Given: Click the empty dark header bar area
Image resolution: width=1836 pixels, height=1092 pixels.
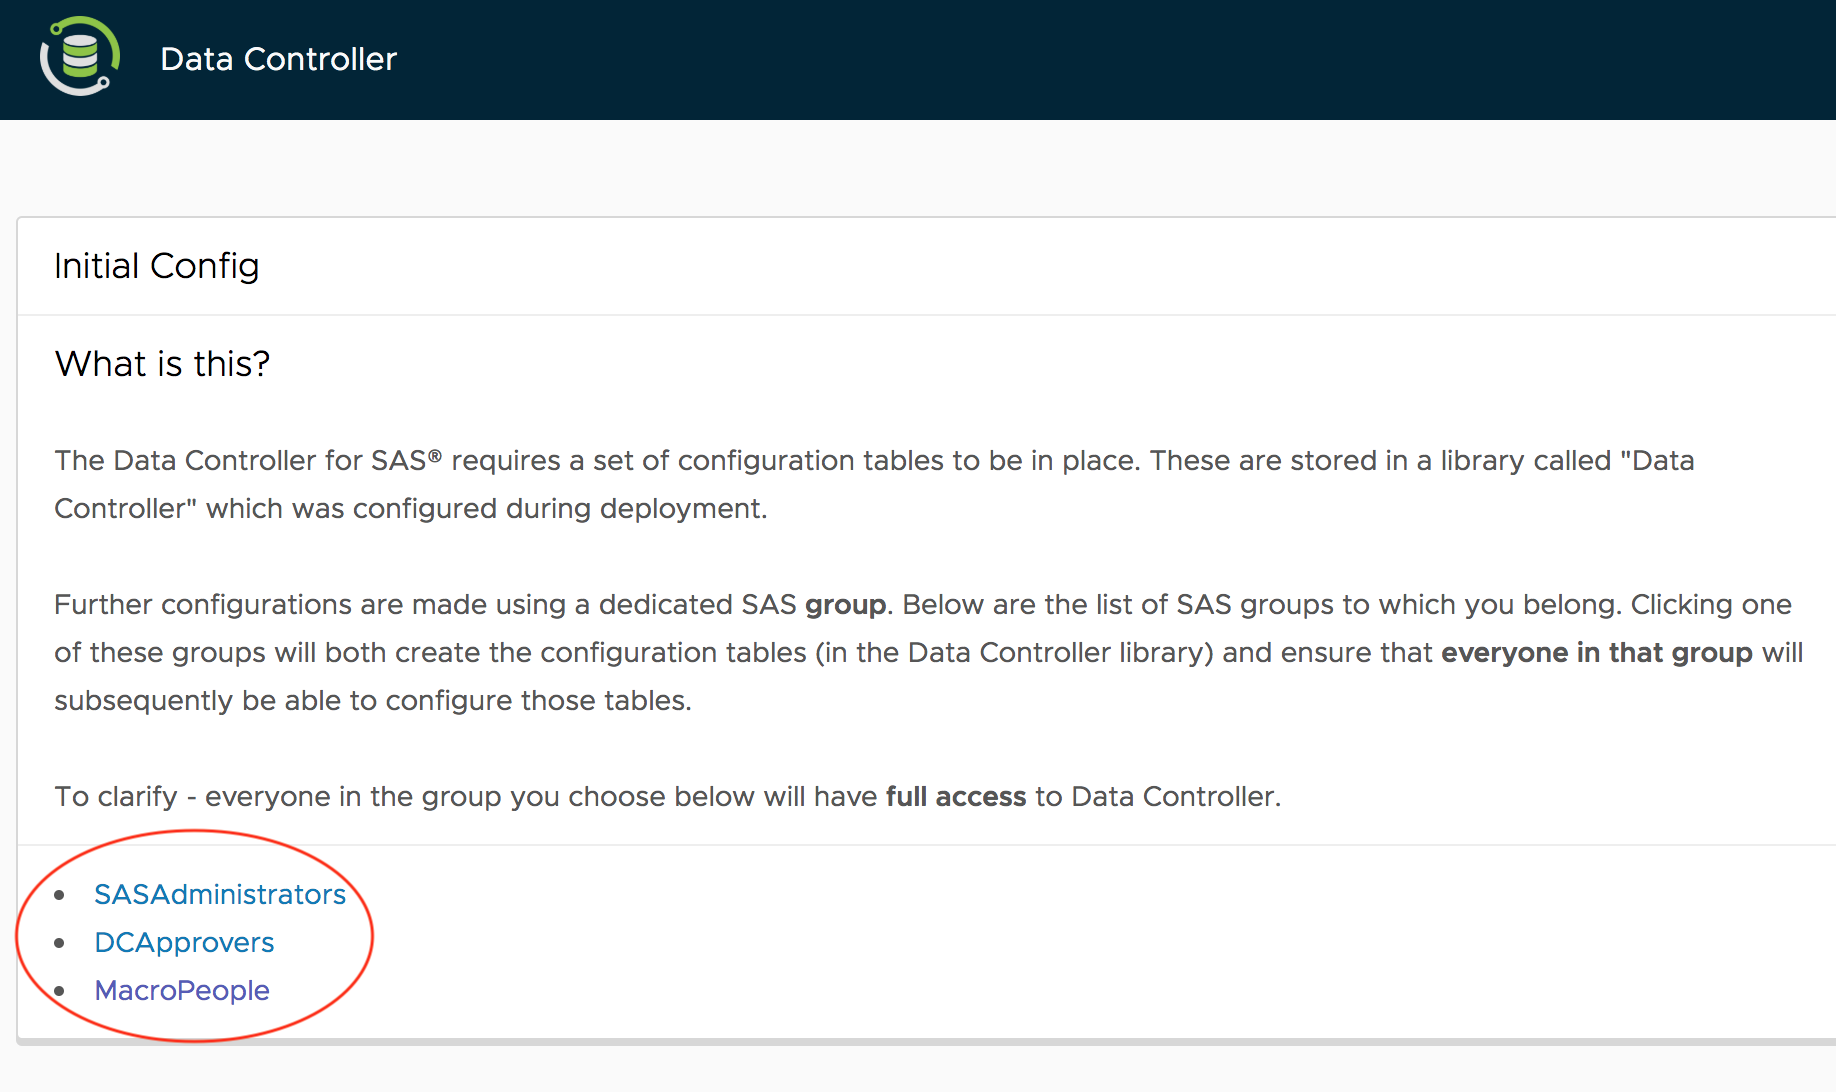Looking at the screenshot, I should pos(1100,60).
